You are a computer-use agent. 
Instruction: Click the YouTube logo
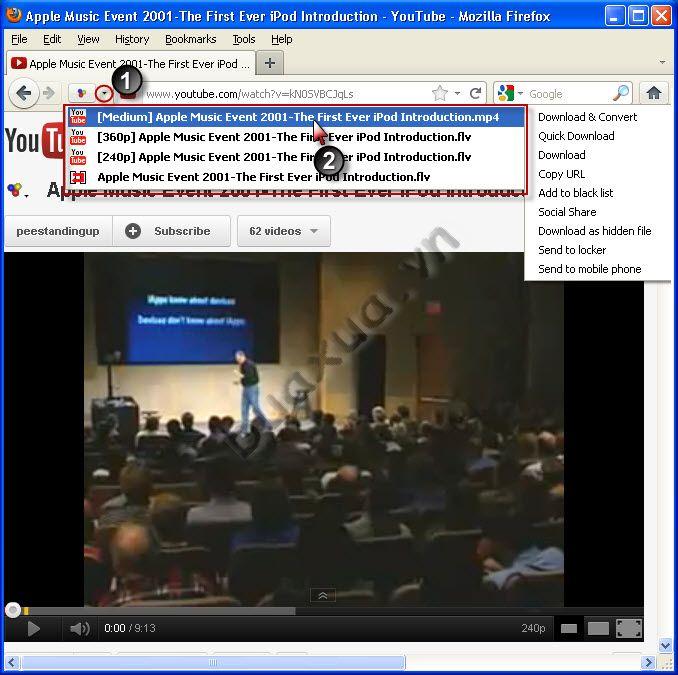pyautogui.click(x=35, y=141)
